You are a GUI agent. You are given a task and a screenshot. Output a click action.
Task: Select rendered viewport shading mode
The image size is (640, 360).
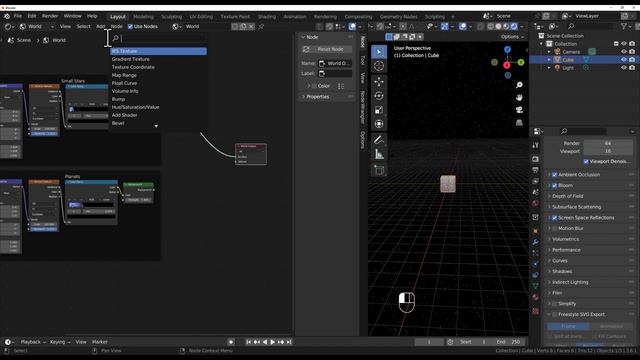(514, 27)
